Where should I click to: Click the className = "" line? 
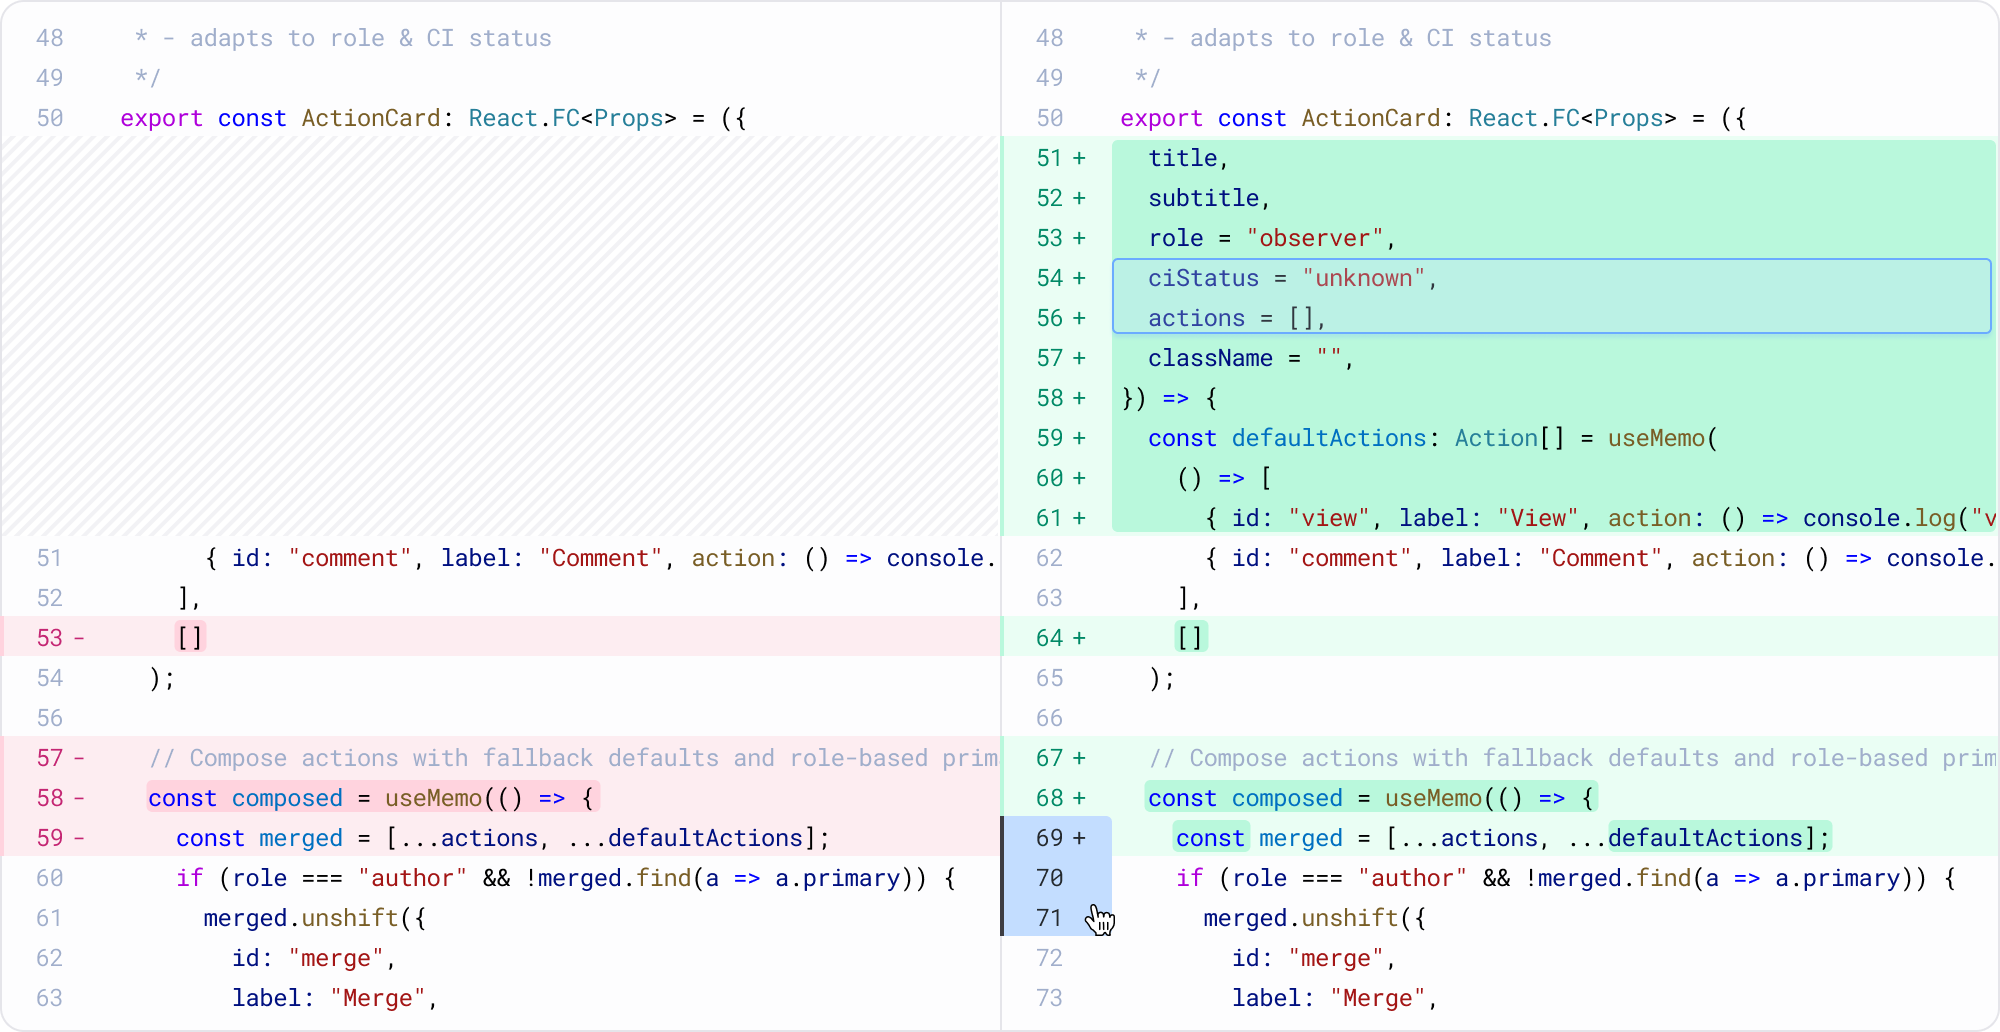click(x=1500, y=358)
